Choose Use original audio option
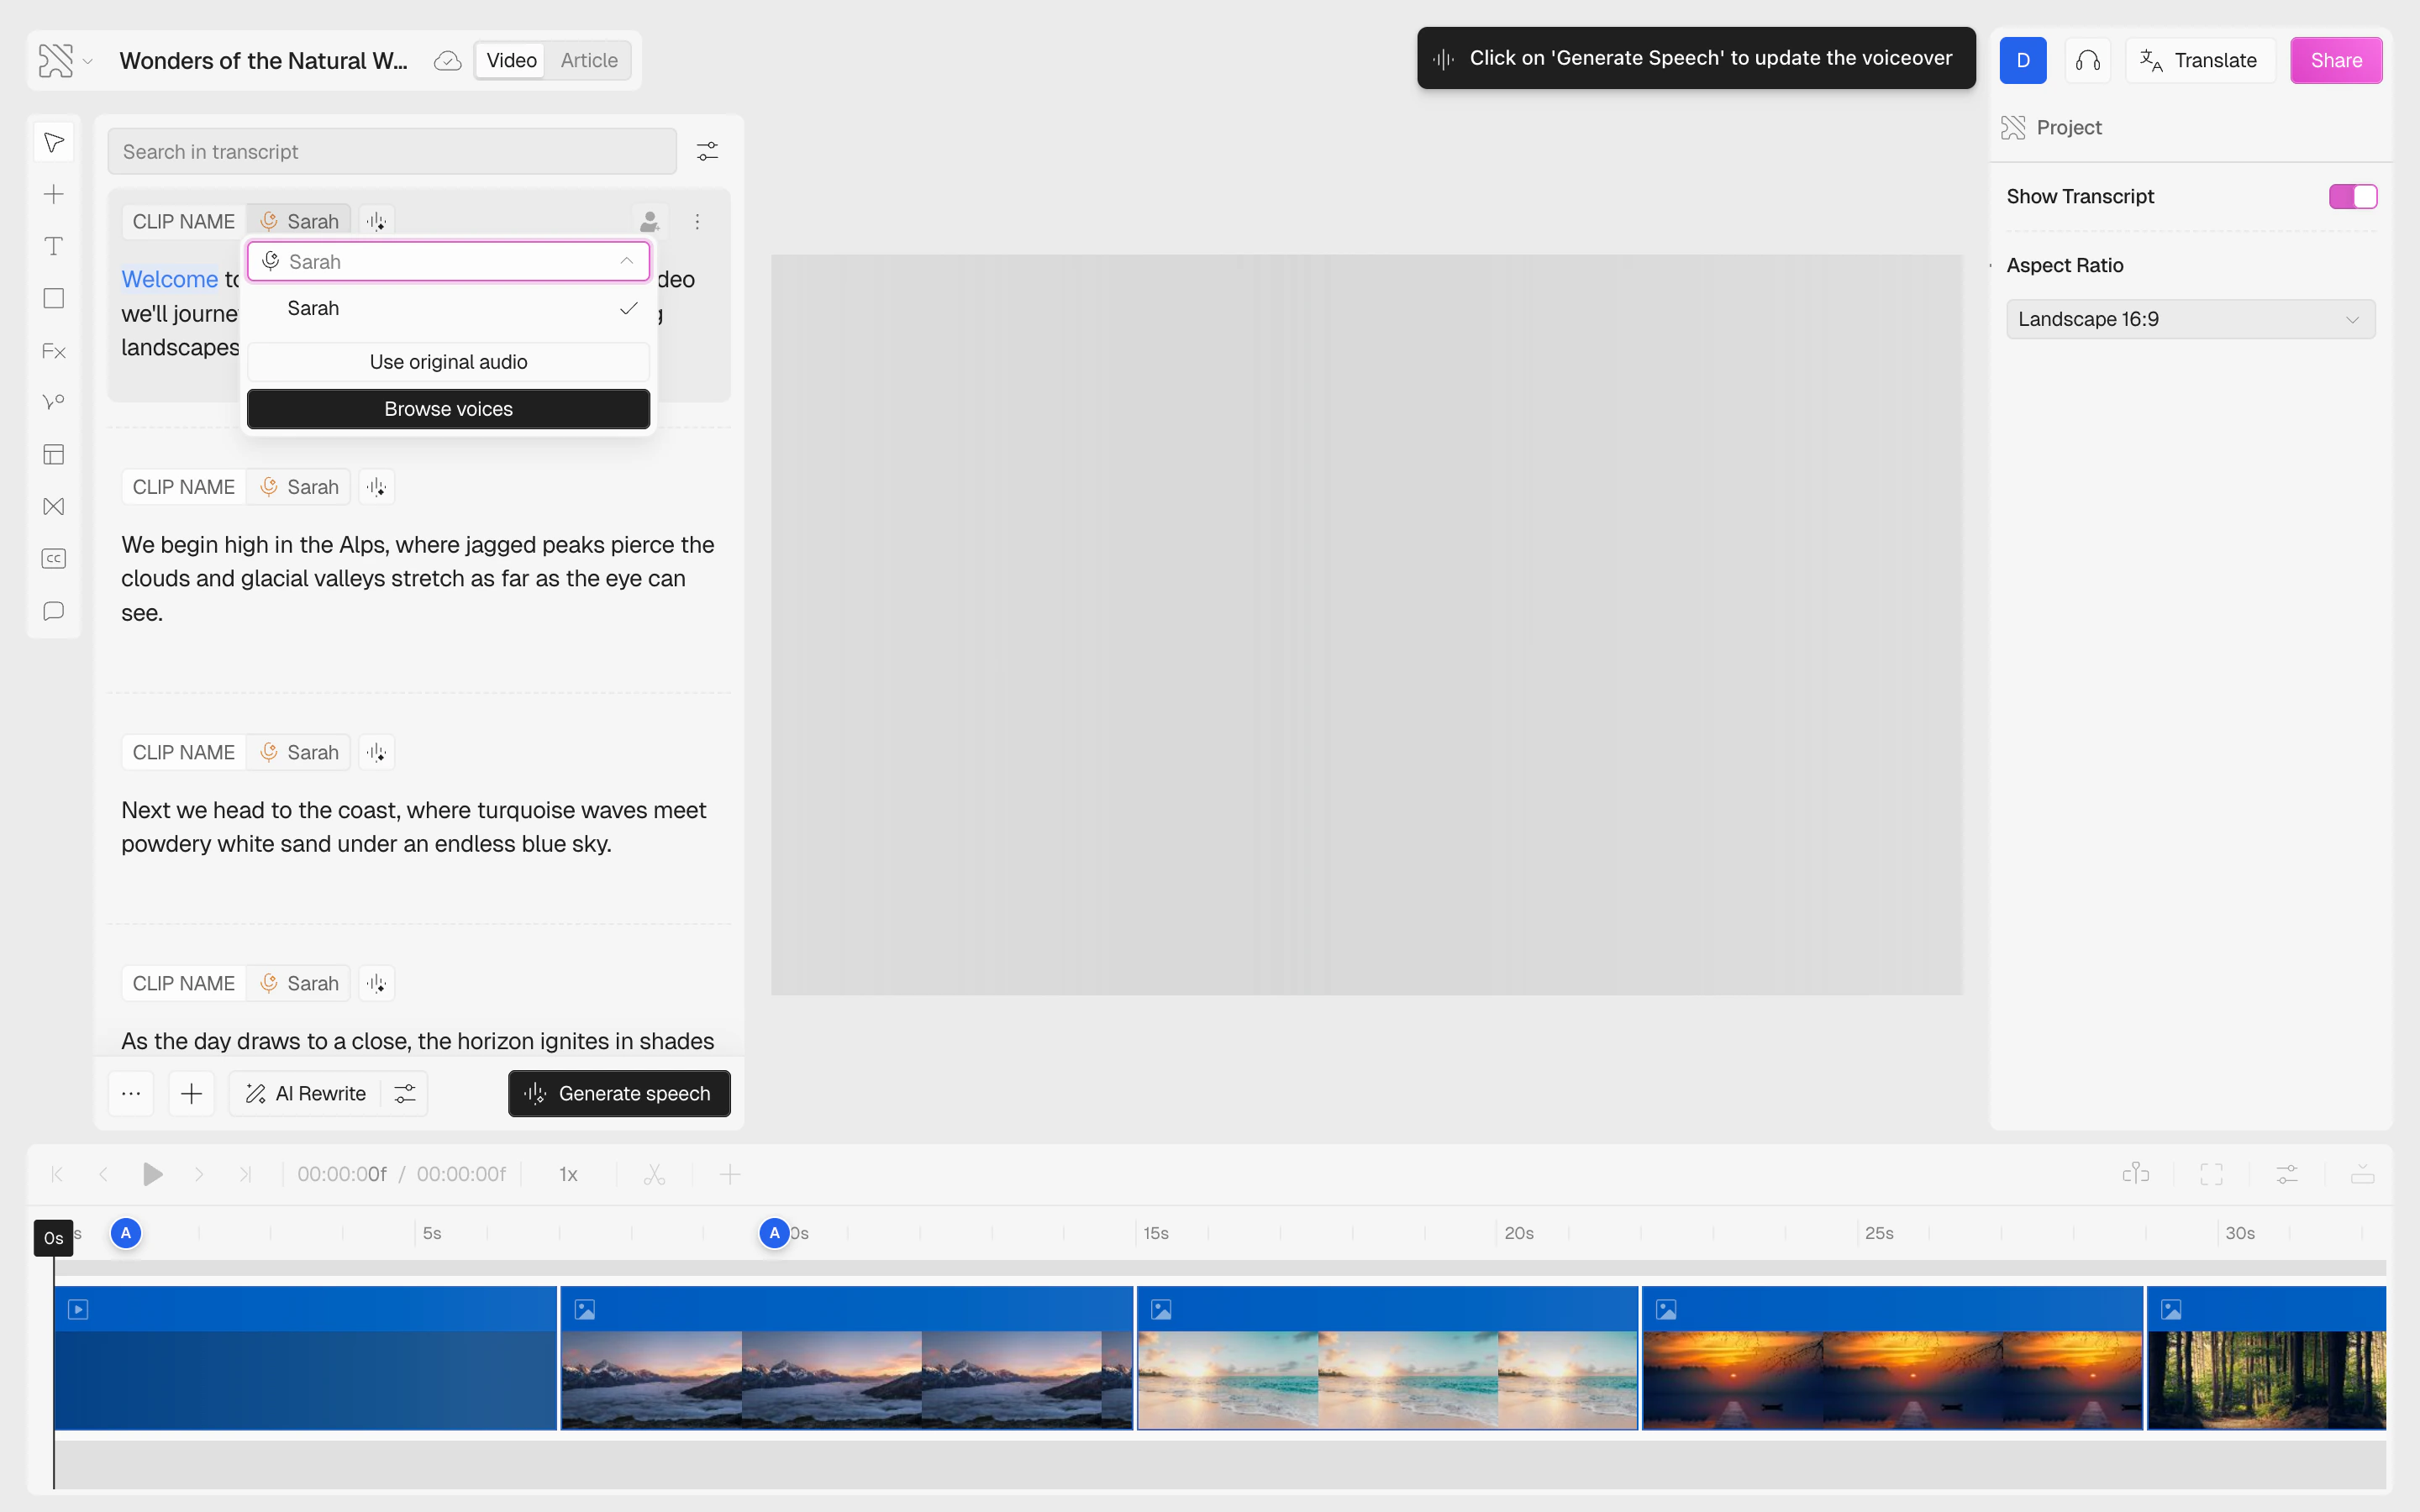The height and width of the screenshot is (1512, 2420). (448, 362)
